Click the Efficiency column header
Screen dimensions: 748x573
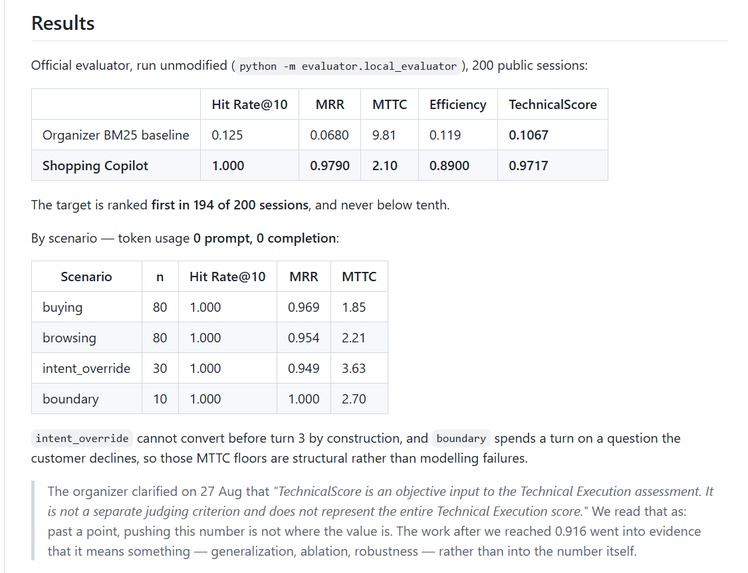(x=457, y=104)
